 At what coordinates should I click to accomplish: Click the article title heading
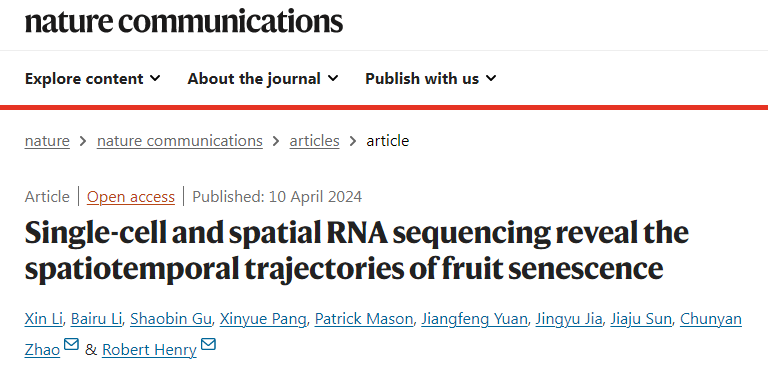pos(357,250)
